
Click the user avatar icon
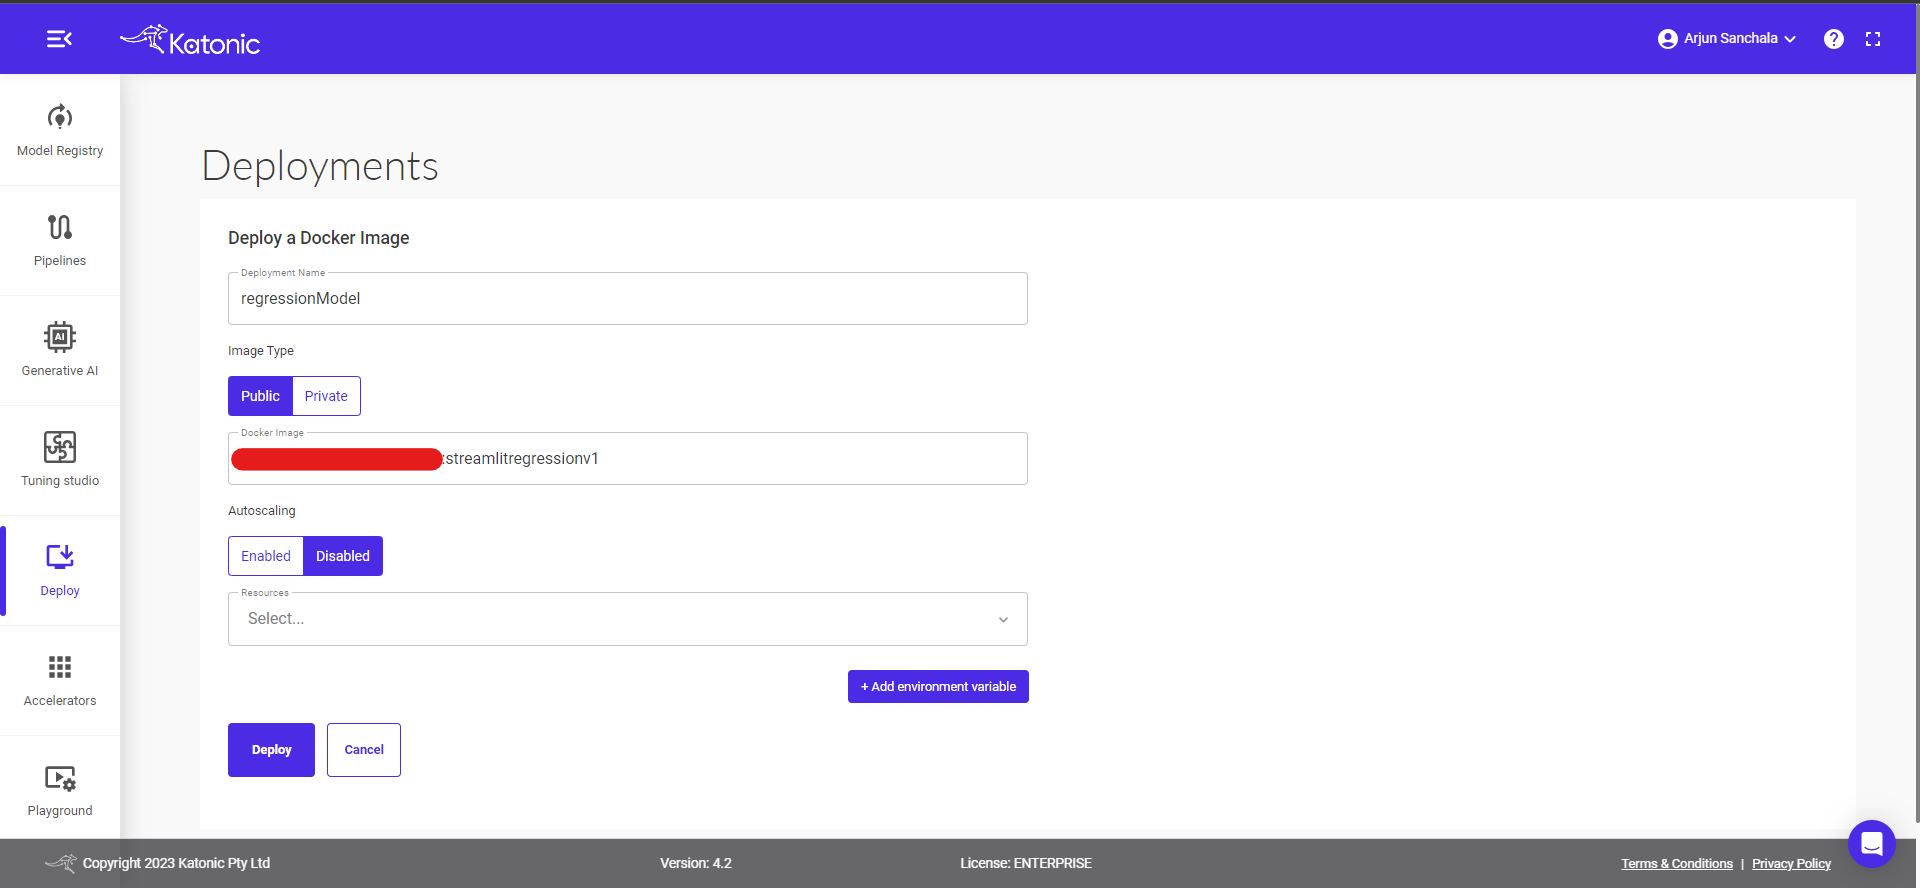(1667, 39)
